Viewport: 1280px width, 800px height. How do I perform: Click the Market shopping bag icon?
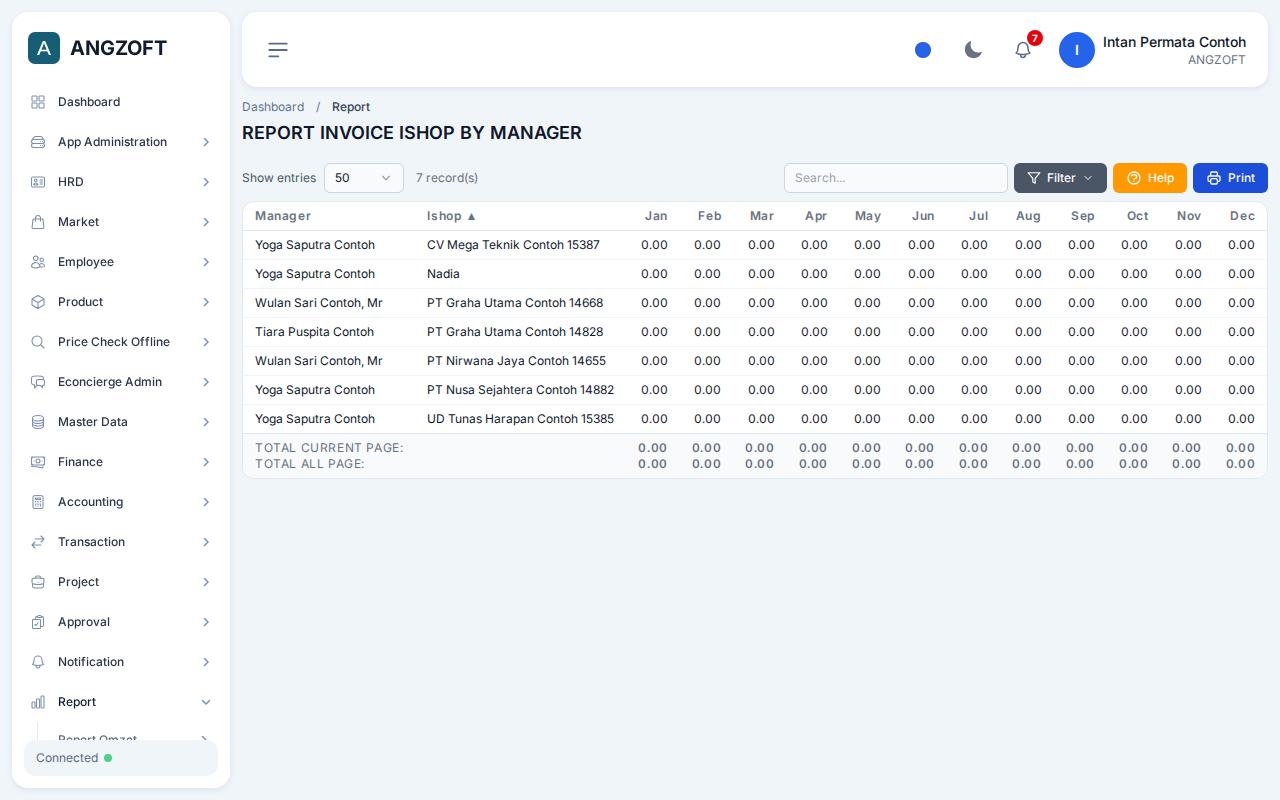pos(38,222)
